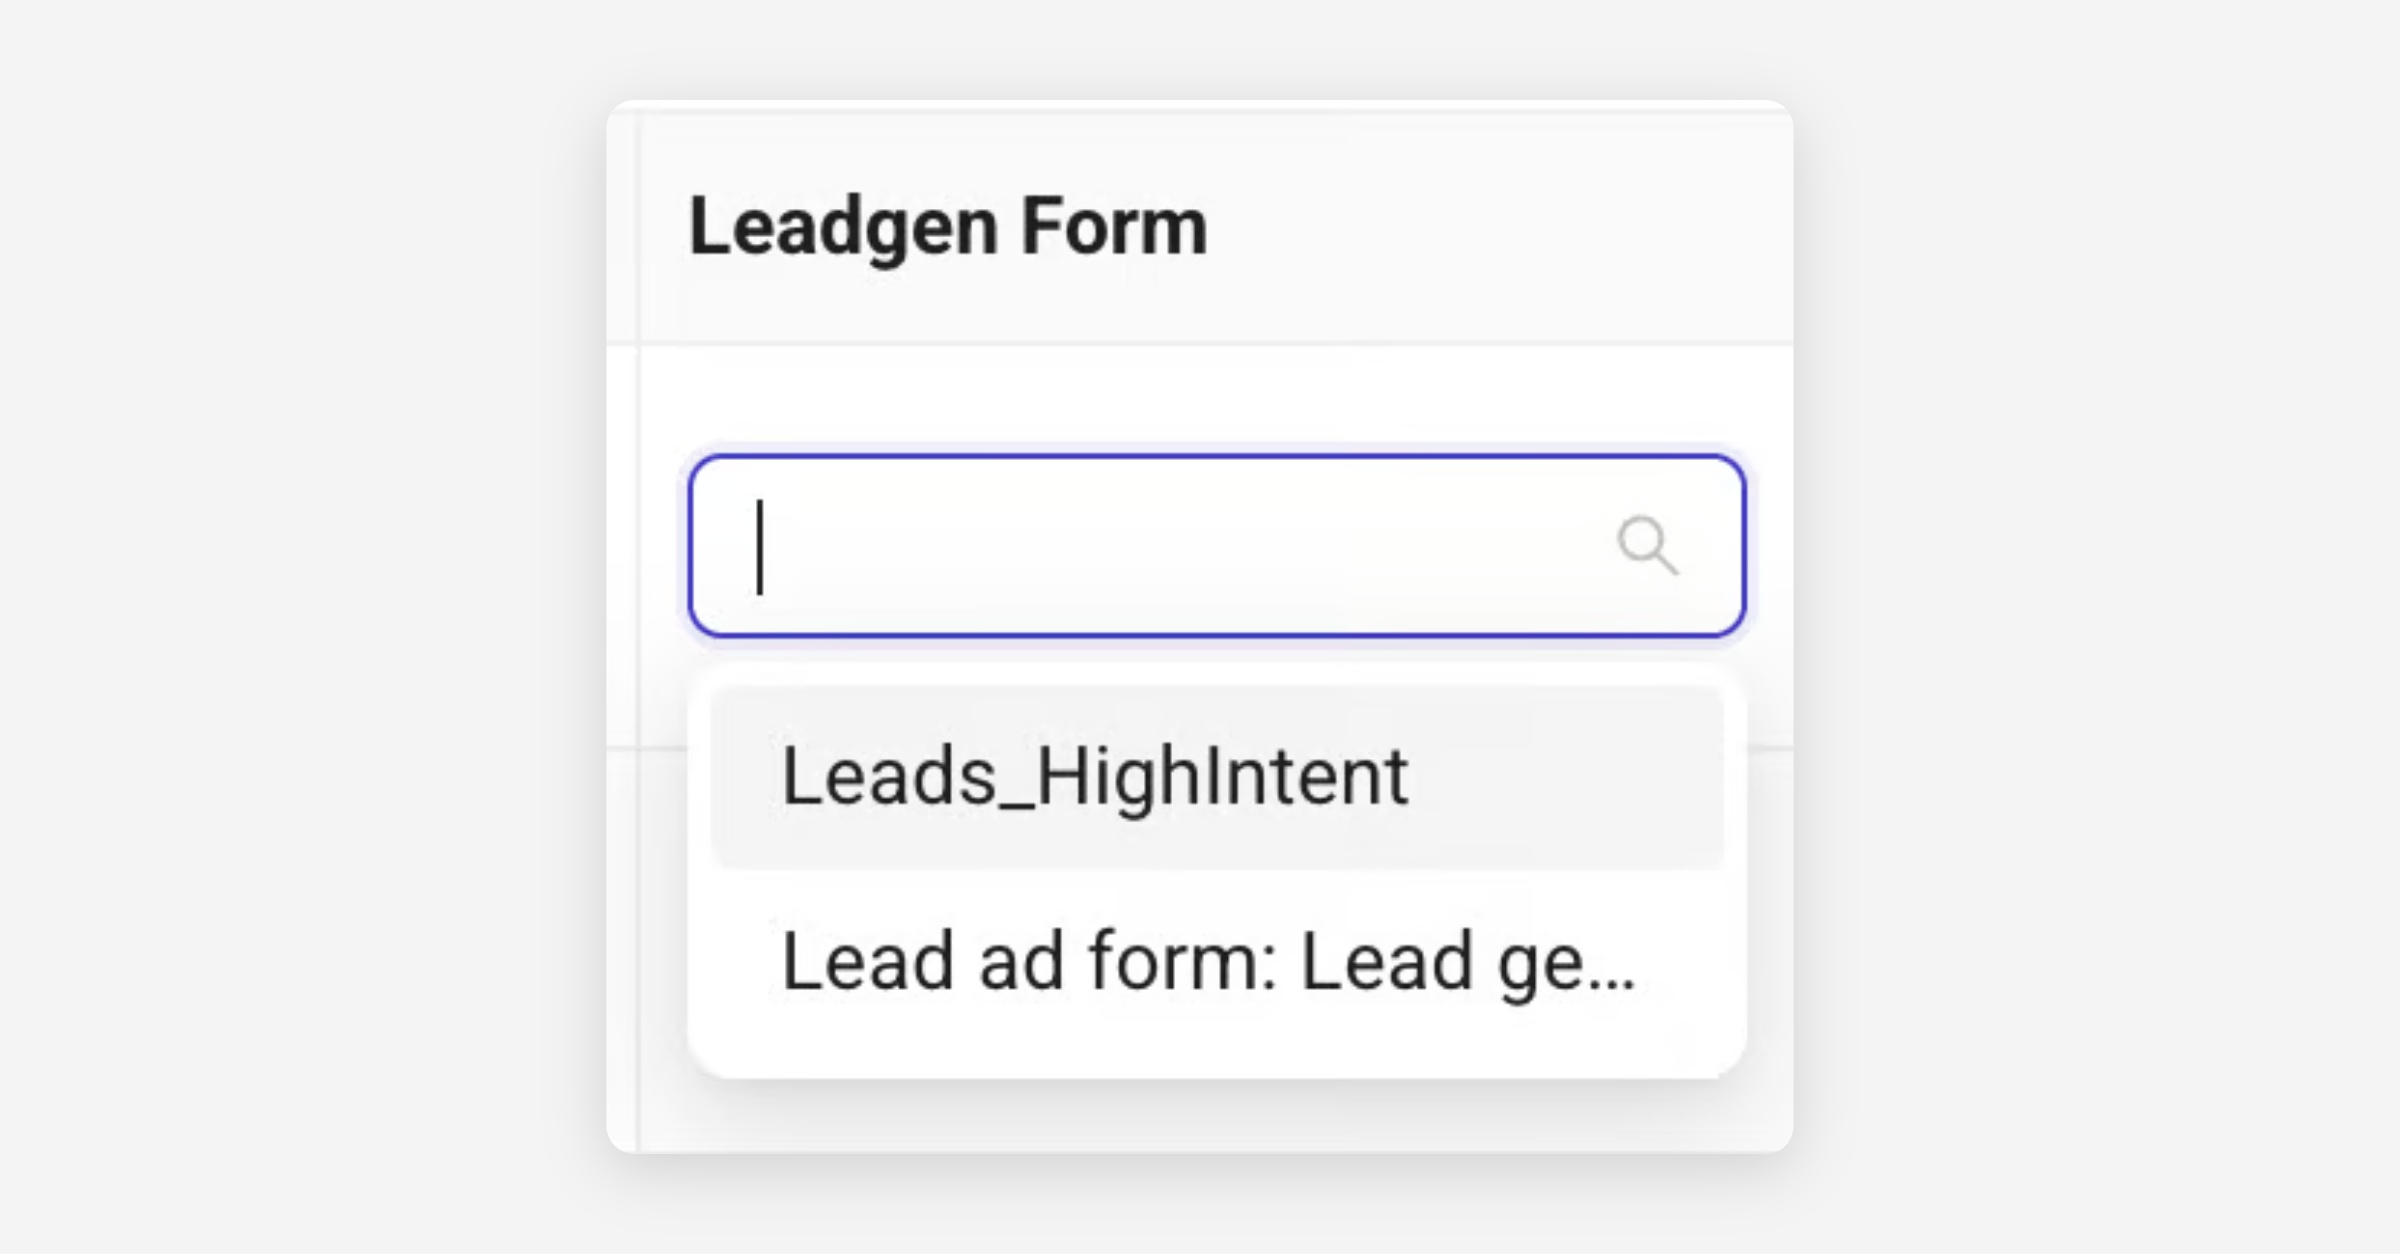Tap the grey search magnifier icon
Viewport: 2400px width, 1254px height.
pos(1647,545)
